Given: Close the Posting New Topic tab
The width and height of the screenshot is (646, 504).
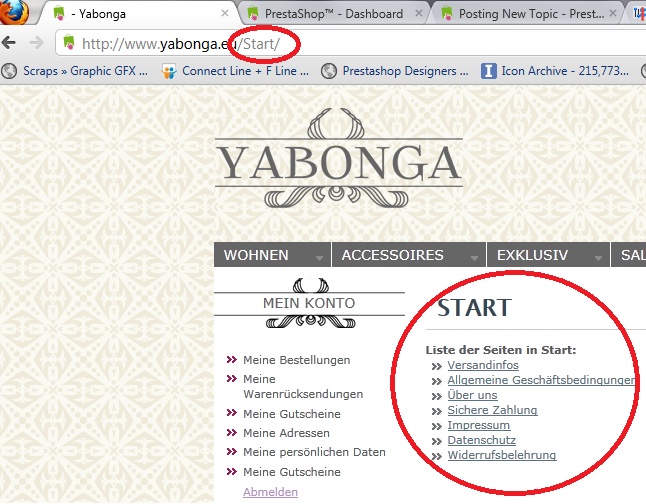Looking at the screenshot, I should [613, 13].
